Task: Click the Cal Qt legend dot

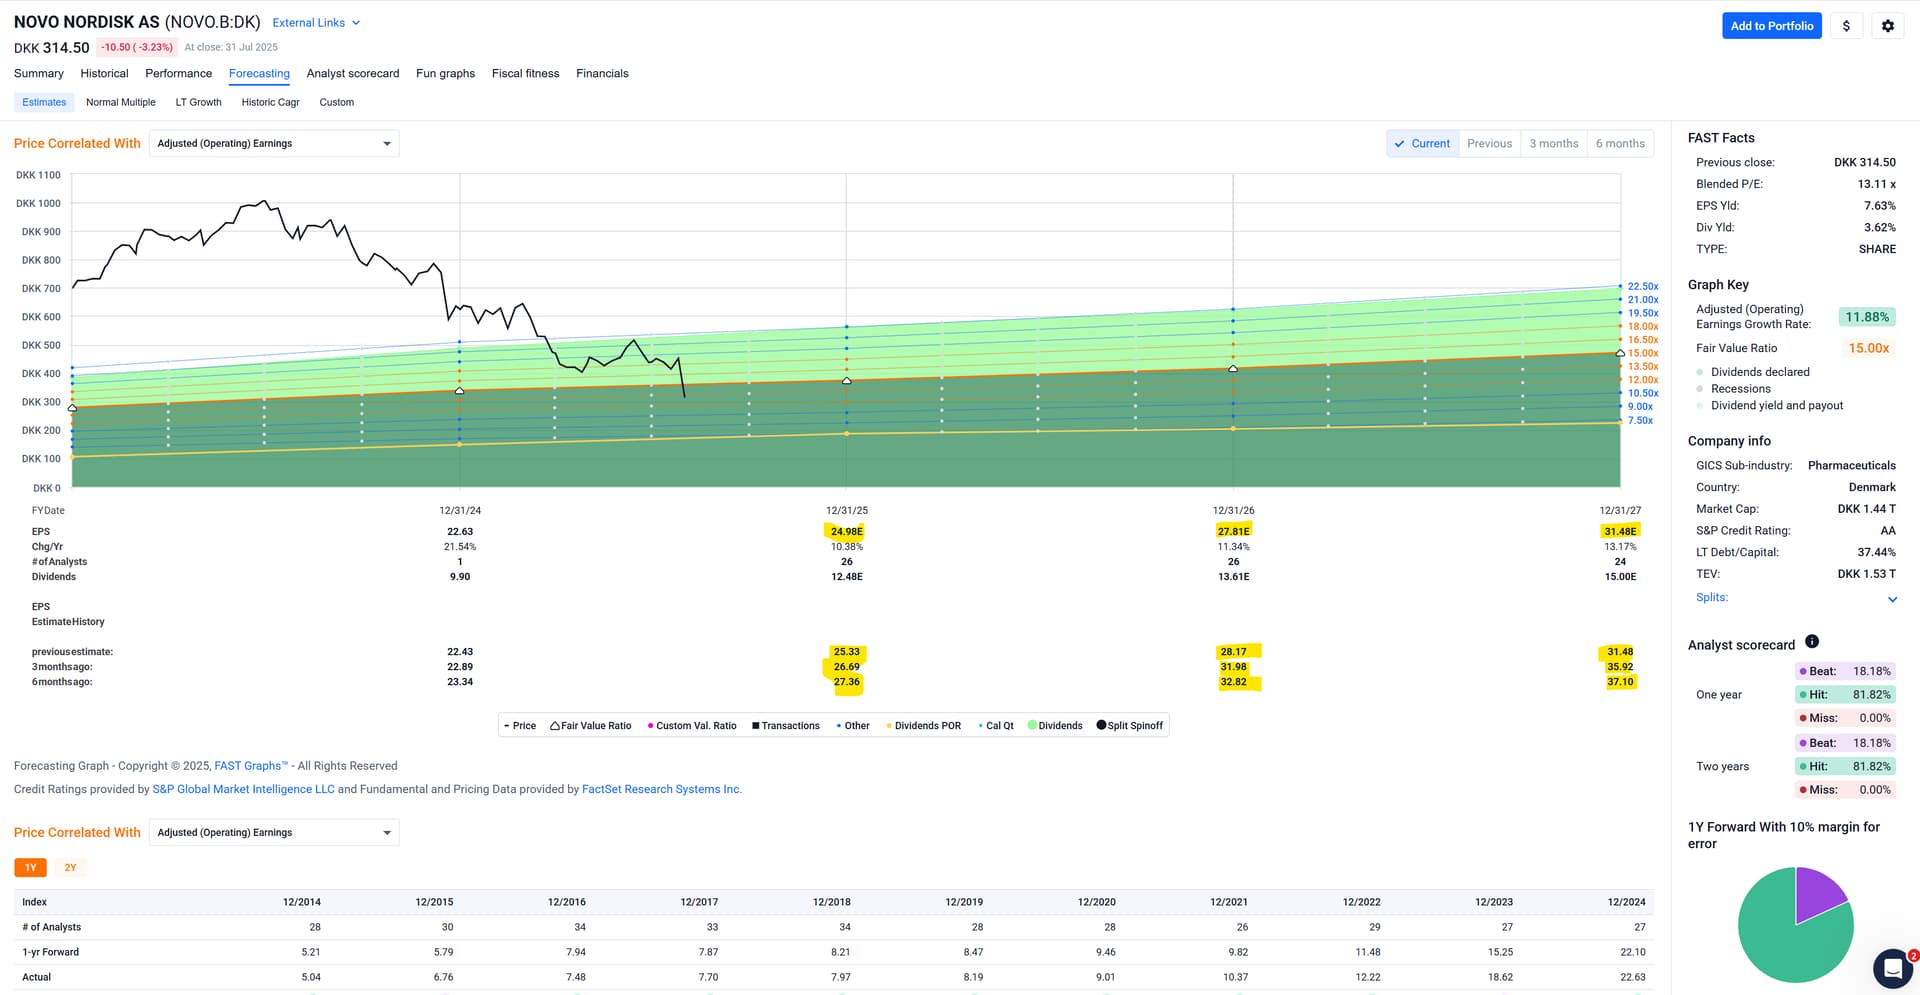Action: point(981,726)
